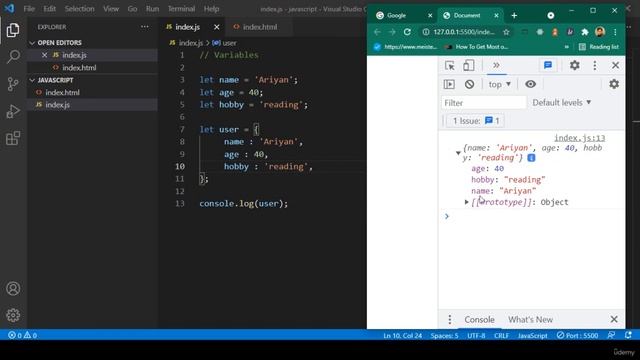This screenshot has height=360, width=640.
Task: Open the DevTools settings gear
Action: coord(575,65)
